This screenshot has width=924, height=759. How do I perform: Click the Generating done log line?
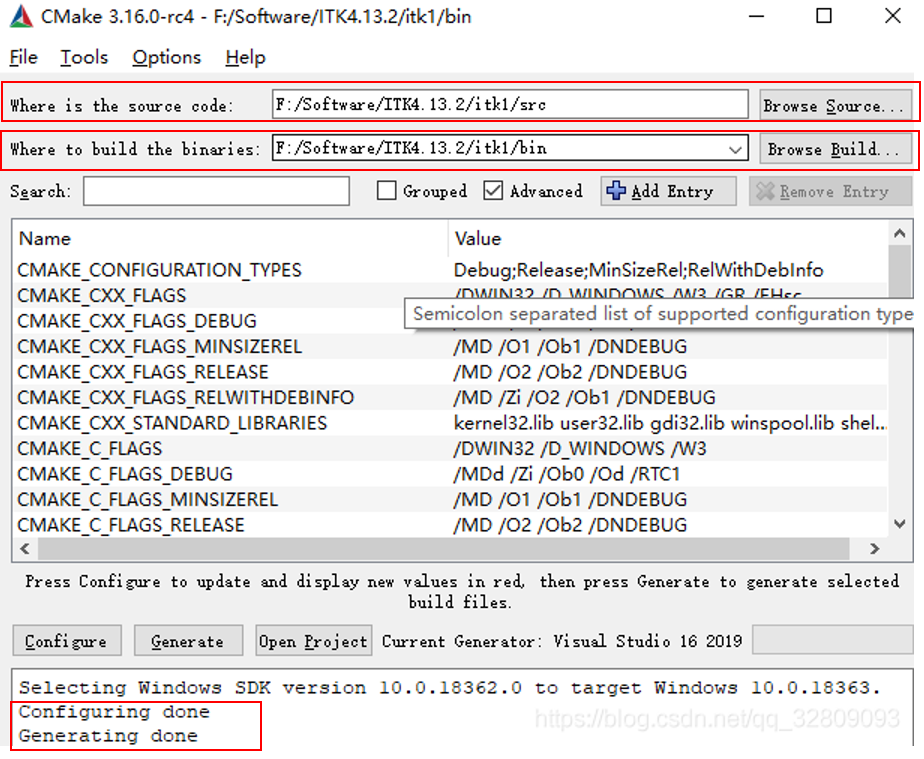[x=108, y=735]
